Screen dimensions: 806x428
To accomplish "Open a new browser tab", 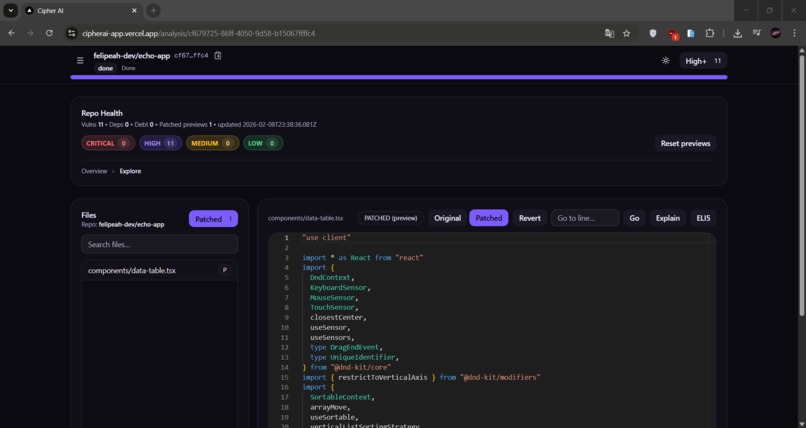I will click(x=153, y=10).
